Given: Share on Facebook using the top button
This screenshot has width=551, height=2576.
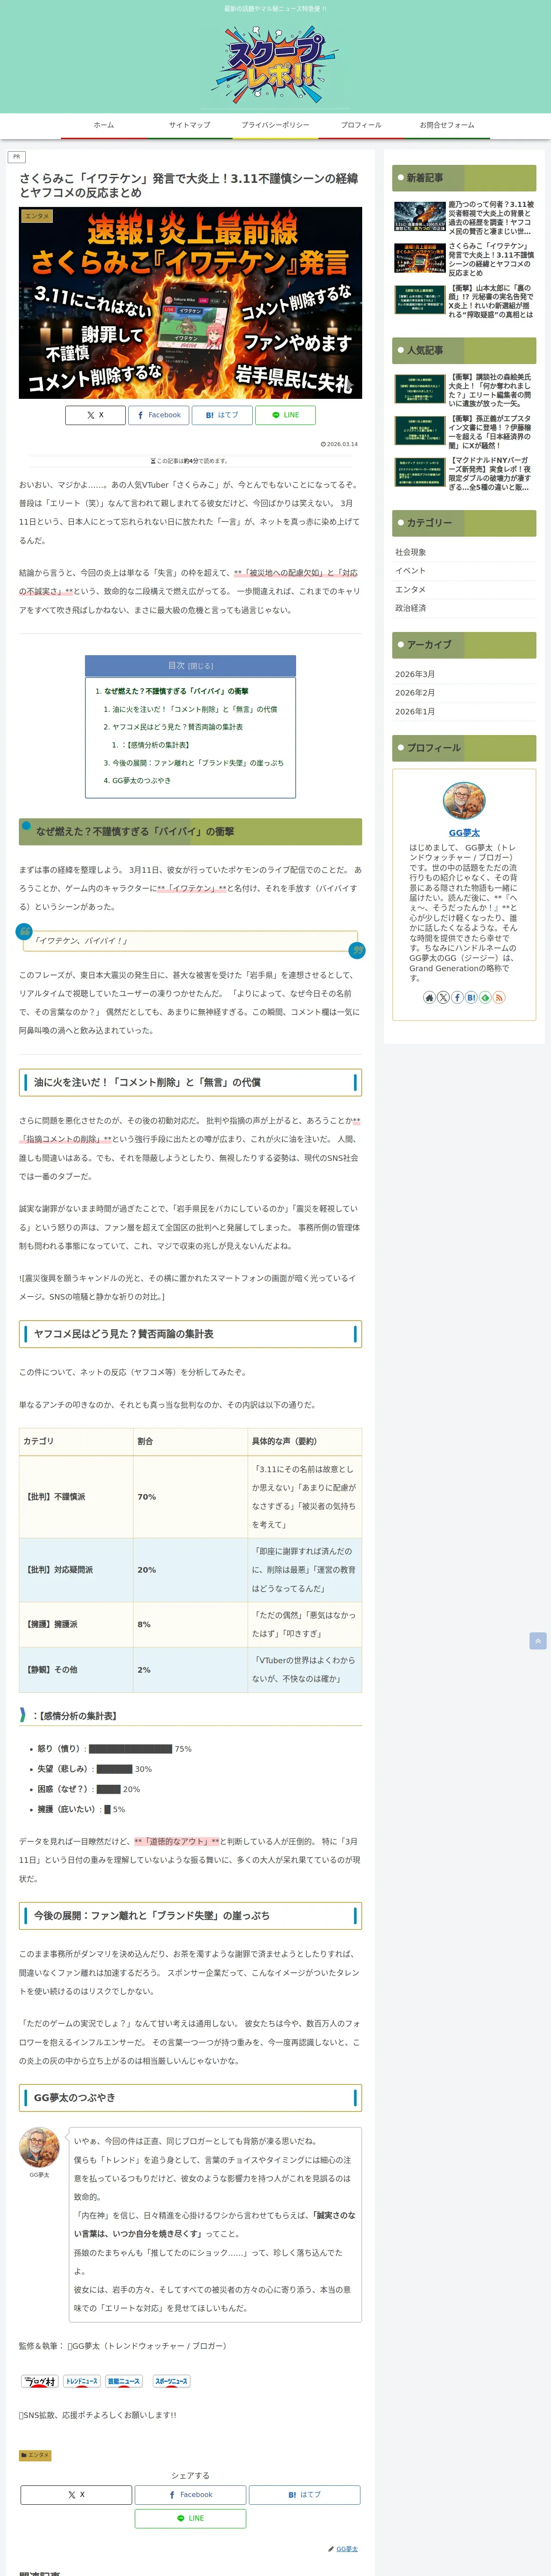Looking at the screenshot, I should point(159,415).
